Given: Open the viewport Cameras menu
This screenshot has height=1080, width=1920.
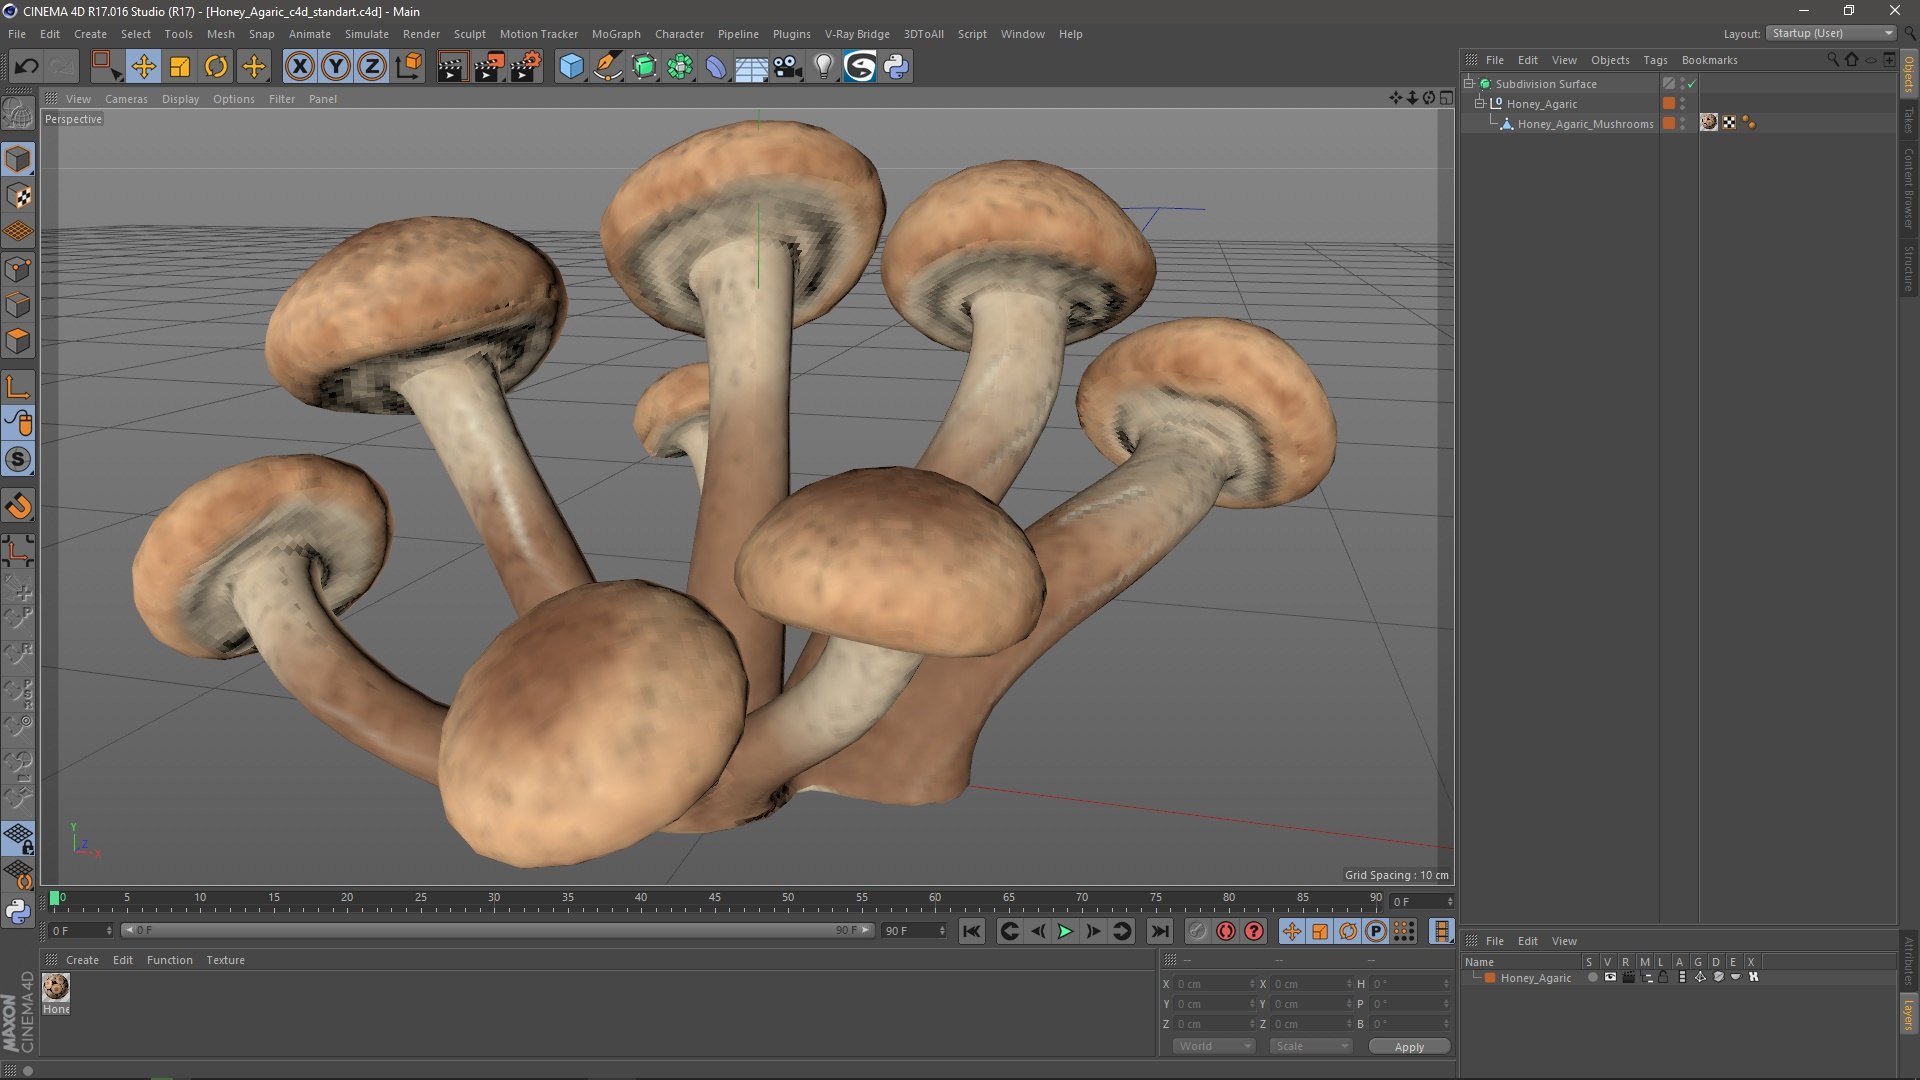Looking at the screenshot, I should [126, 99].
